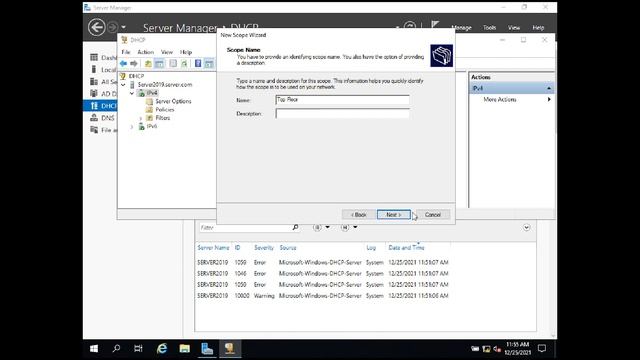Click the blue Help icon in DHCP toolbar
This screenshot has height=360, width=640.
click(198, 64)
